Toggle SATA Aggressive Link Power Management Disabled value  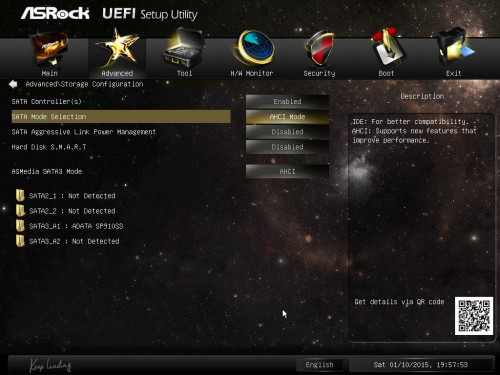coord(287,132)
